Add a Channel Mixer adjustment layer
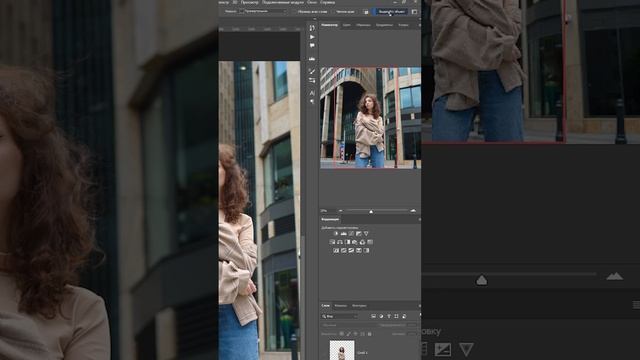Viewport: 640px width, 360px height. (x=362, y=242)
